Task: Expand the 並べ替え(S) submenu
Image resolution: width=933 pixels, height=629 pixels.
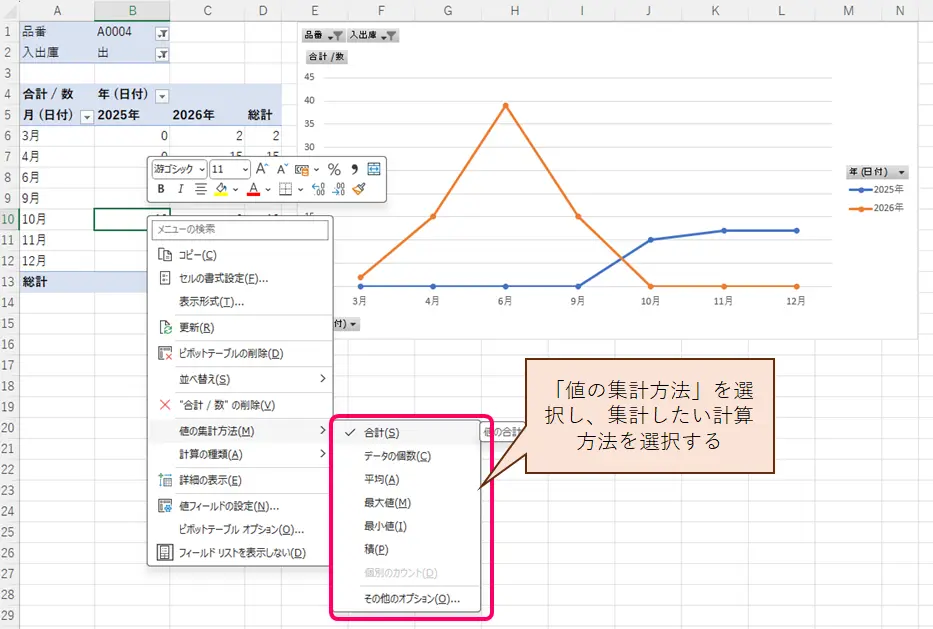Action: 240,379
